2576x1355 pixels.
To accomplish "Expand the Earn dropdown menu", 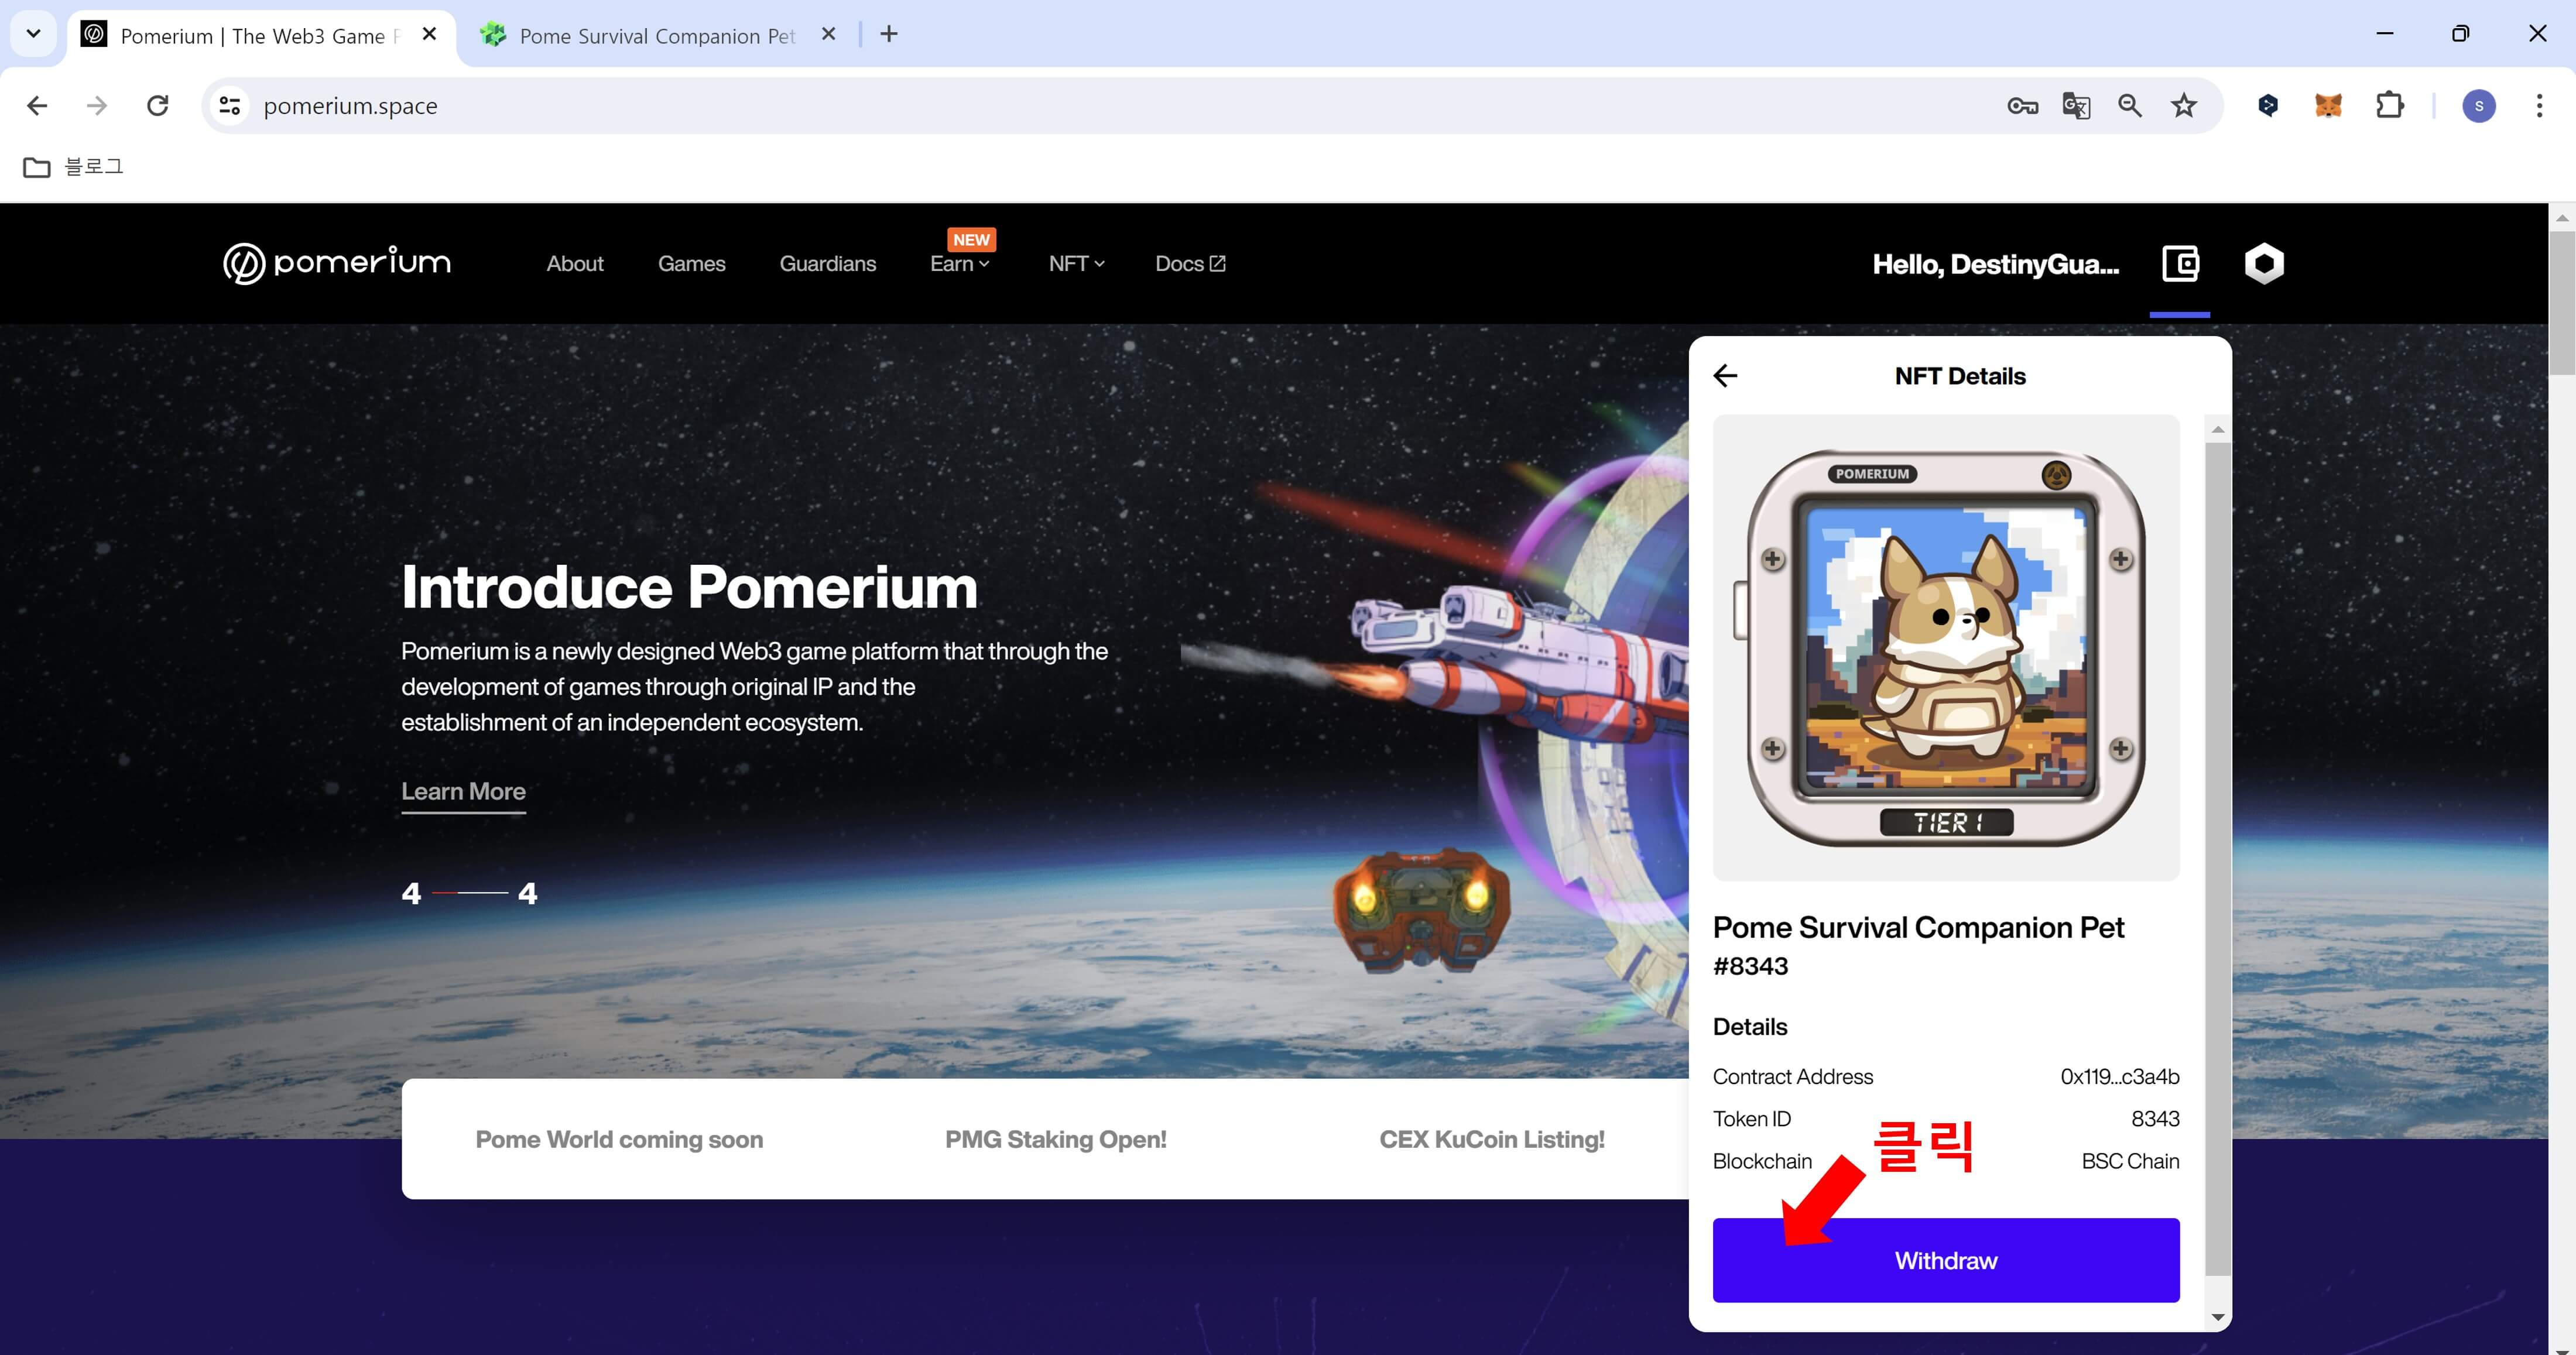I will pyautogui.click(x=959, y=264).
